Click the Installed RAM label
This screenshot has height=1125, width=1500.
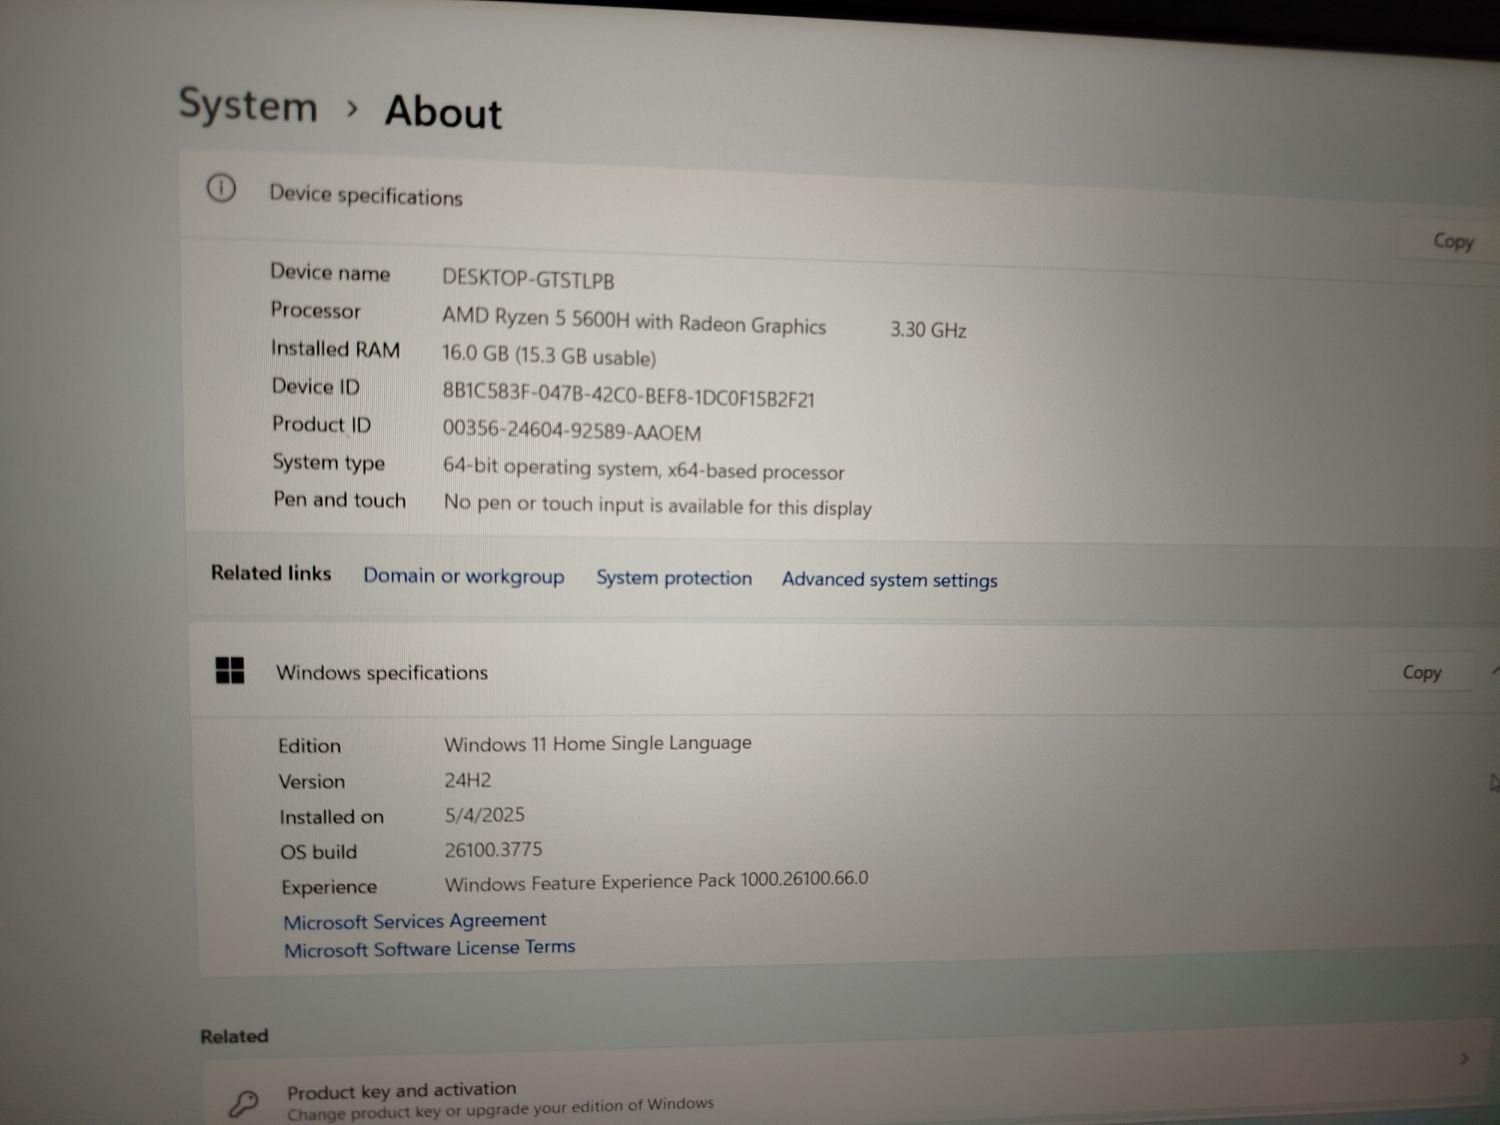point(335,348)
